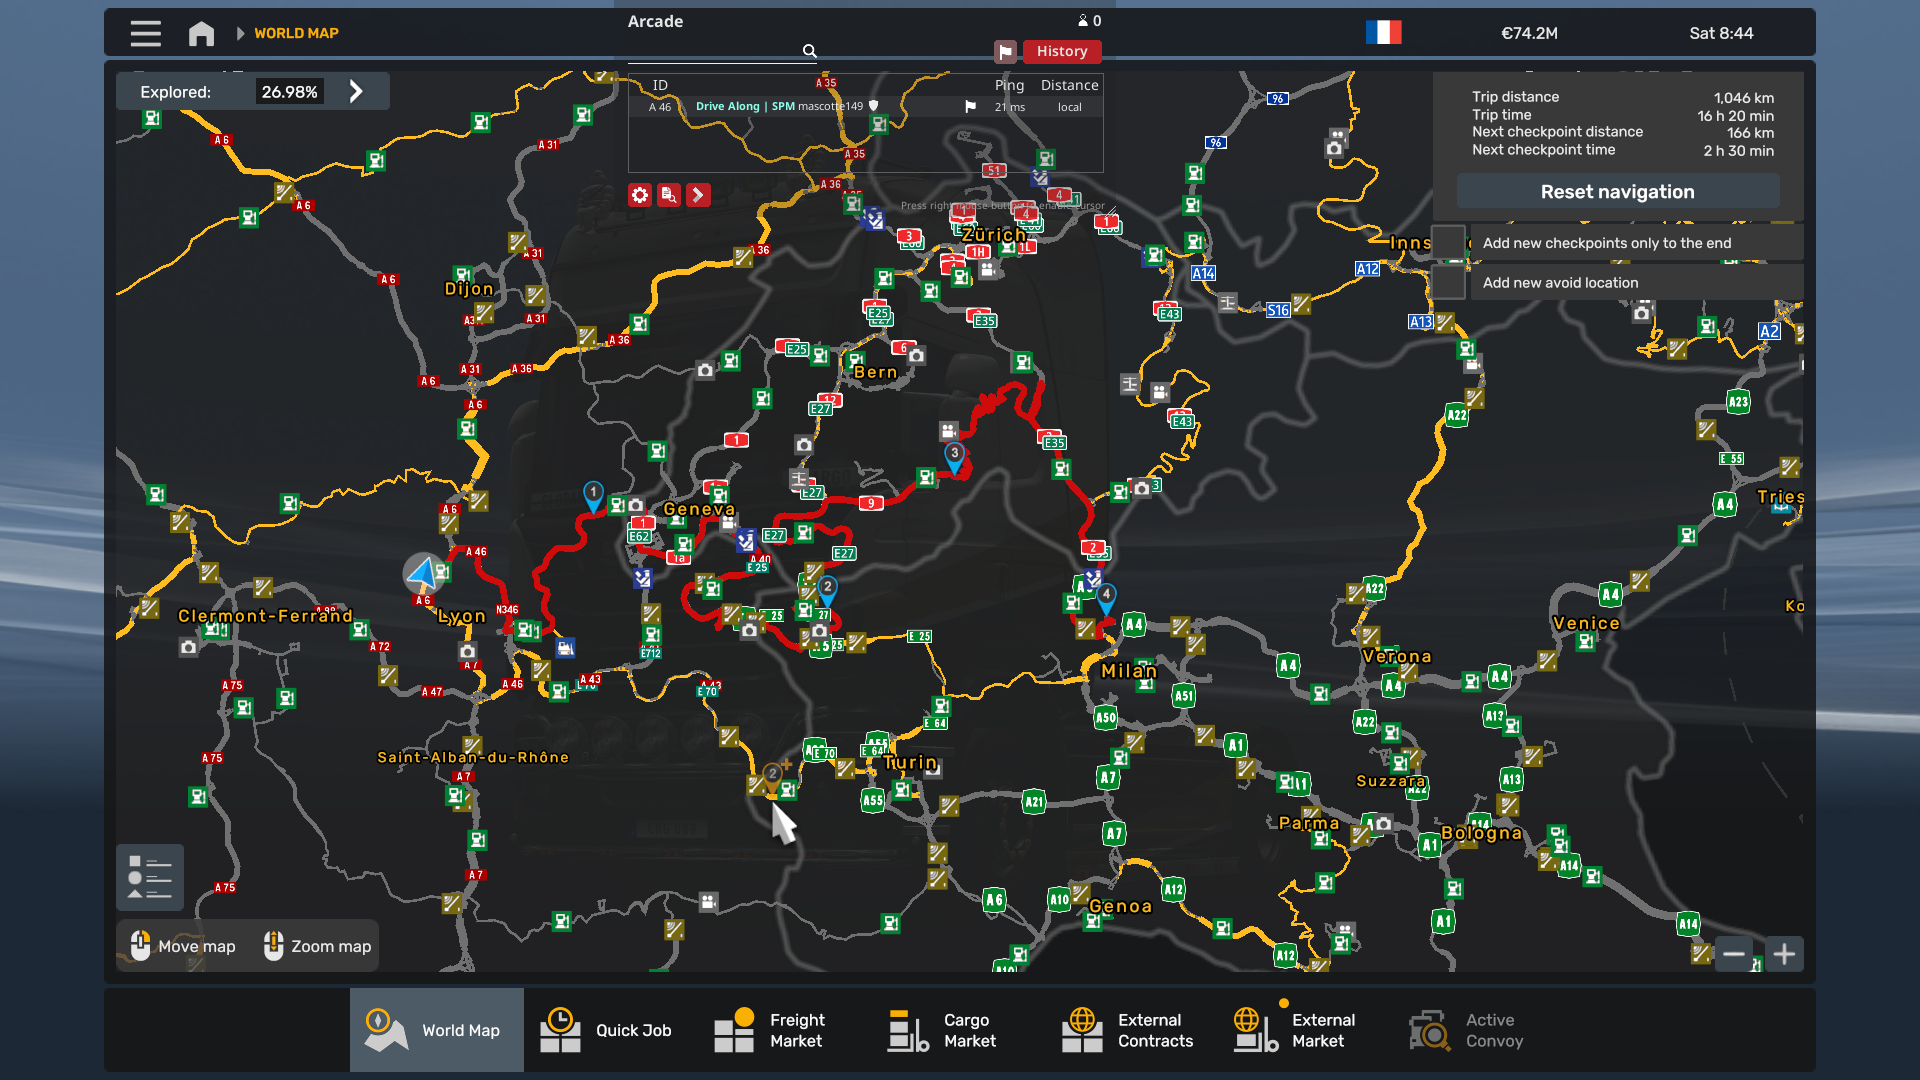Click the Milan city label
The image size is (1920, 1080).
tap(1129, 671)
